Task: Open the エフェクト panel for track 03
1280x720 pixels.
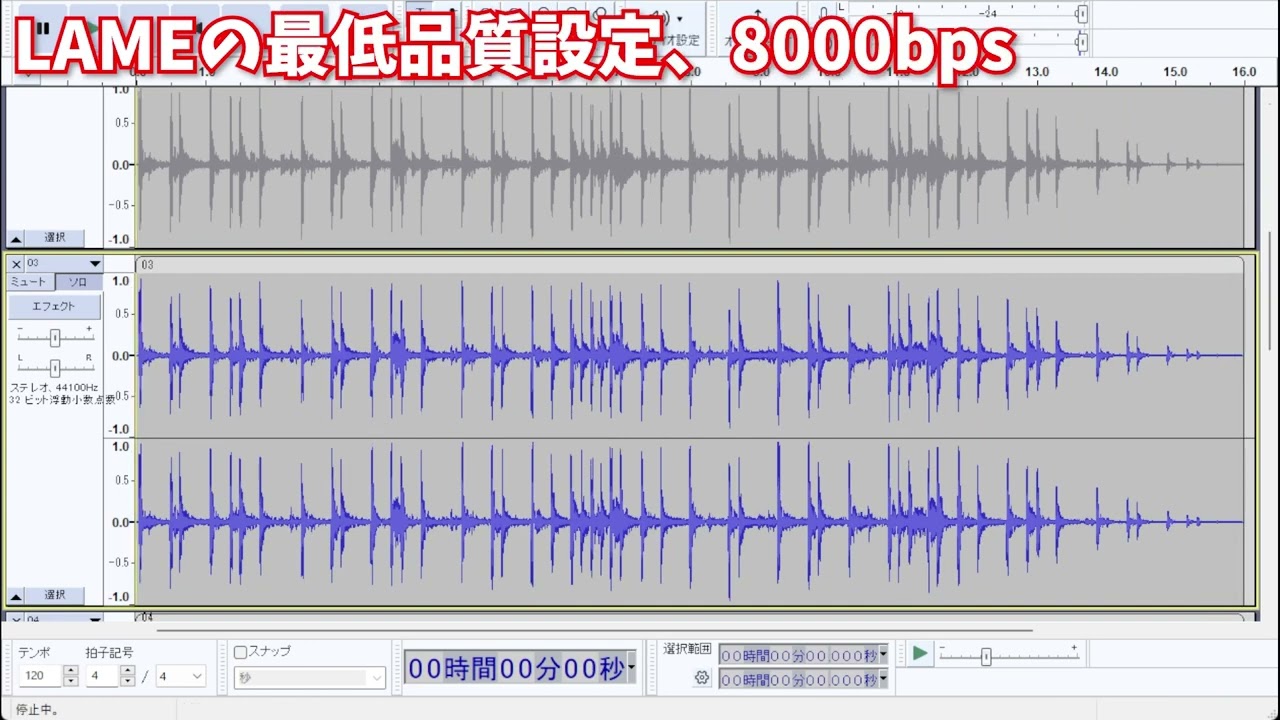Action: pyautogui.click(x=55, y=307)
